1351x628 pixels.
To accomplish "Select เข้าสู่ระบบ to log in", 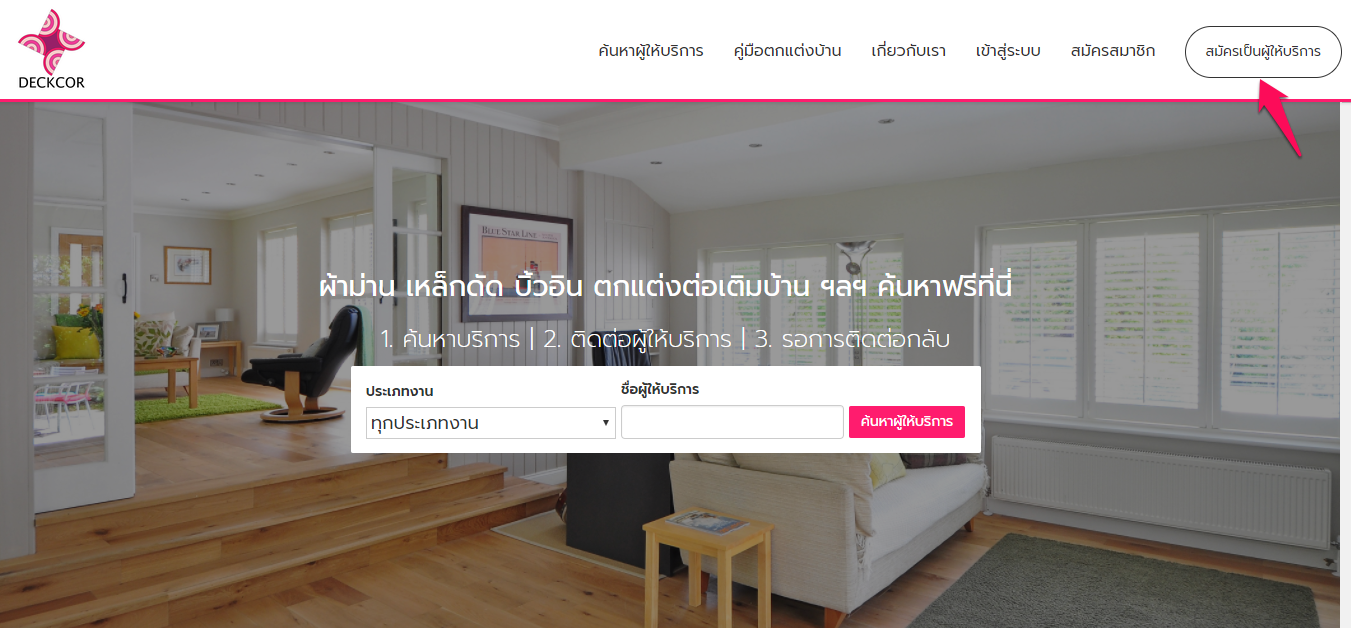I will coord(1008,51).
